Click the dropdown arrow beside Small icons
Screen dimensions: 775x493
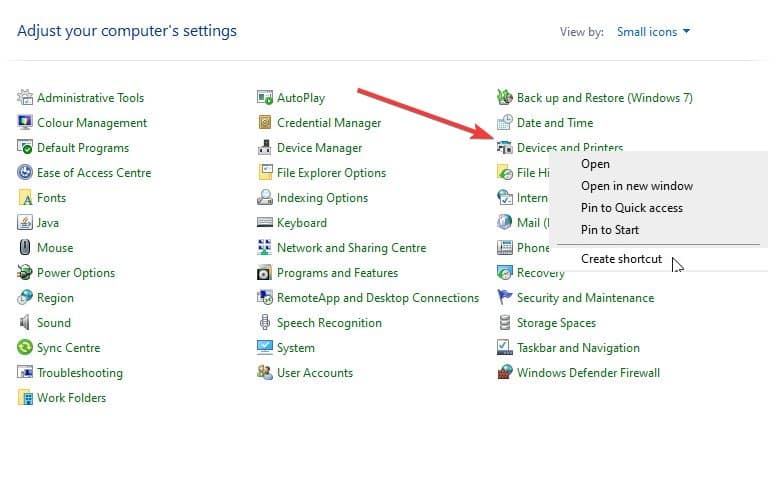click(686, 32)
